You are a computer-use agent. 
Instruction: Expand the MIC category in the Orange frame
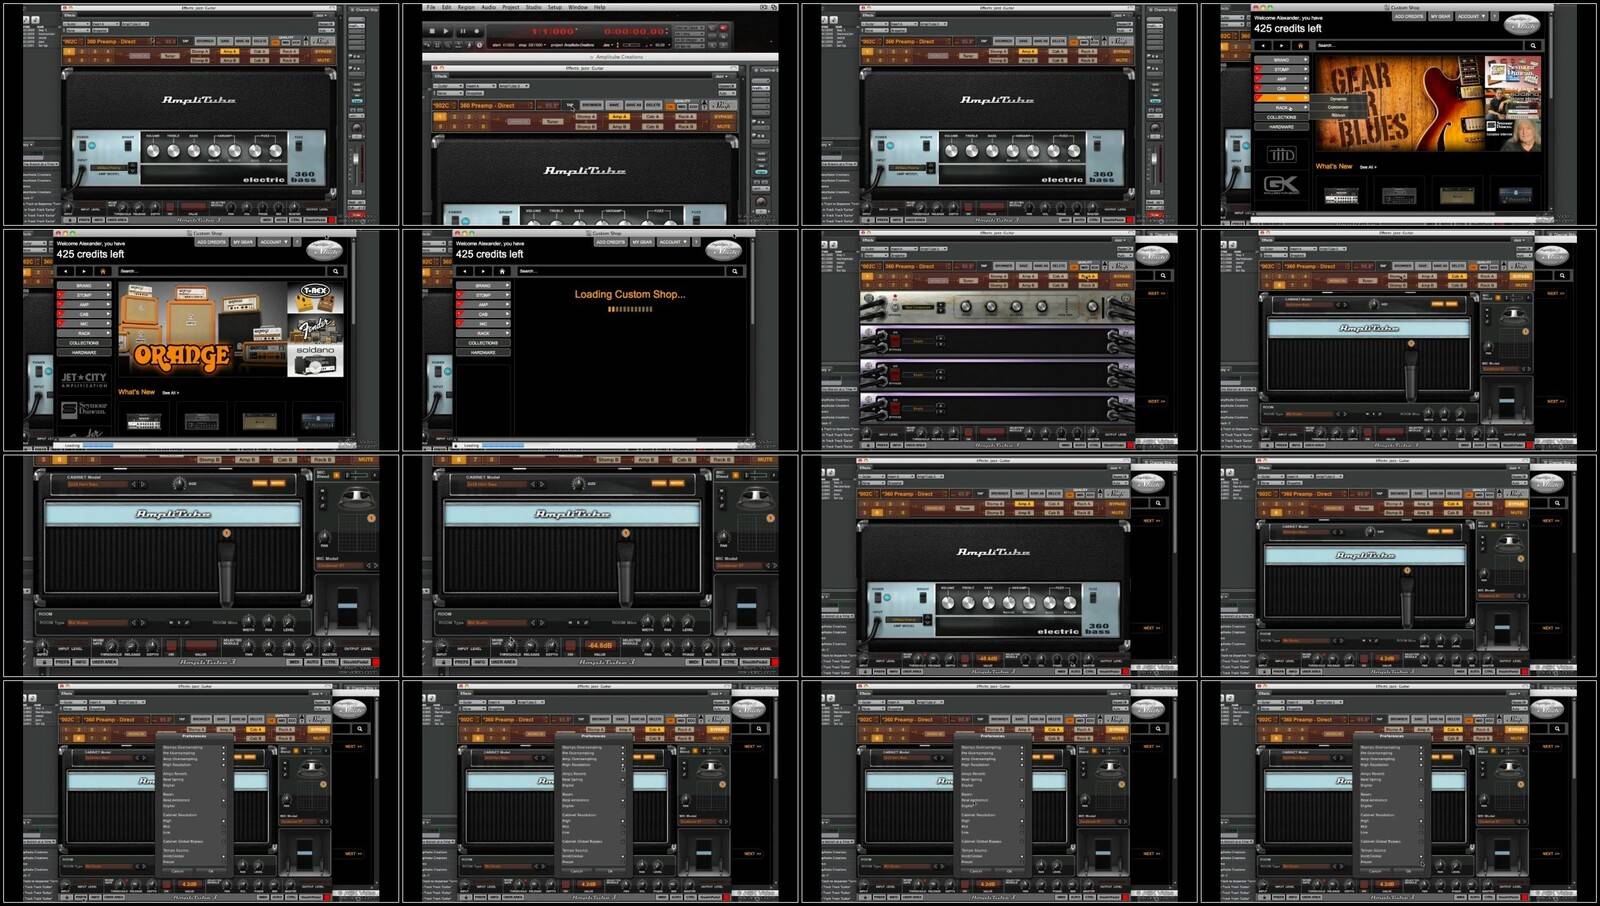pos(84,323)
